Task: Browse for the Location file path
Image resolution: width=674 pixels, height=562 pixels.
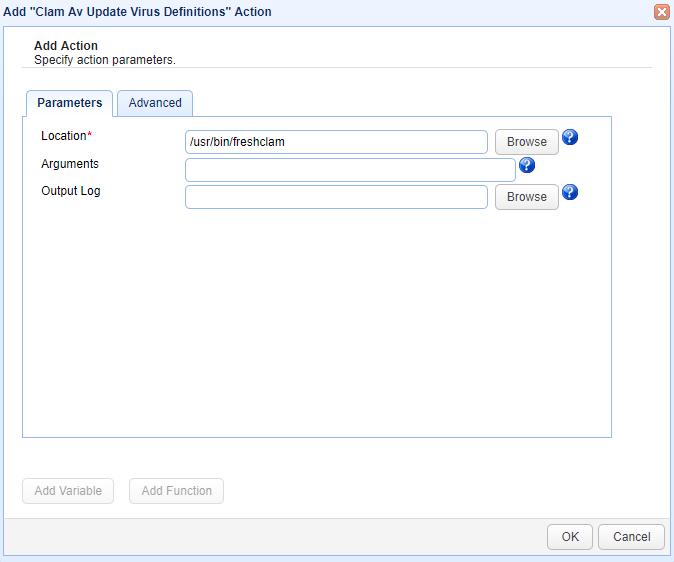Action: tap(526, 142)
